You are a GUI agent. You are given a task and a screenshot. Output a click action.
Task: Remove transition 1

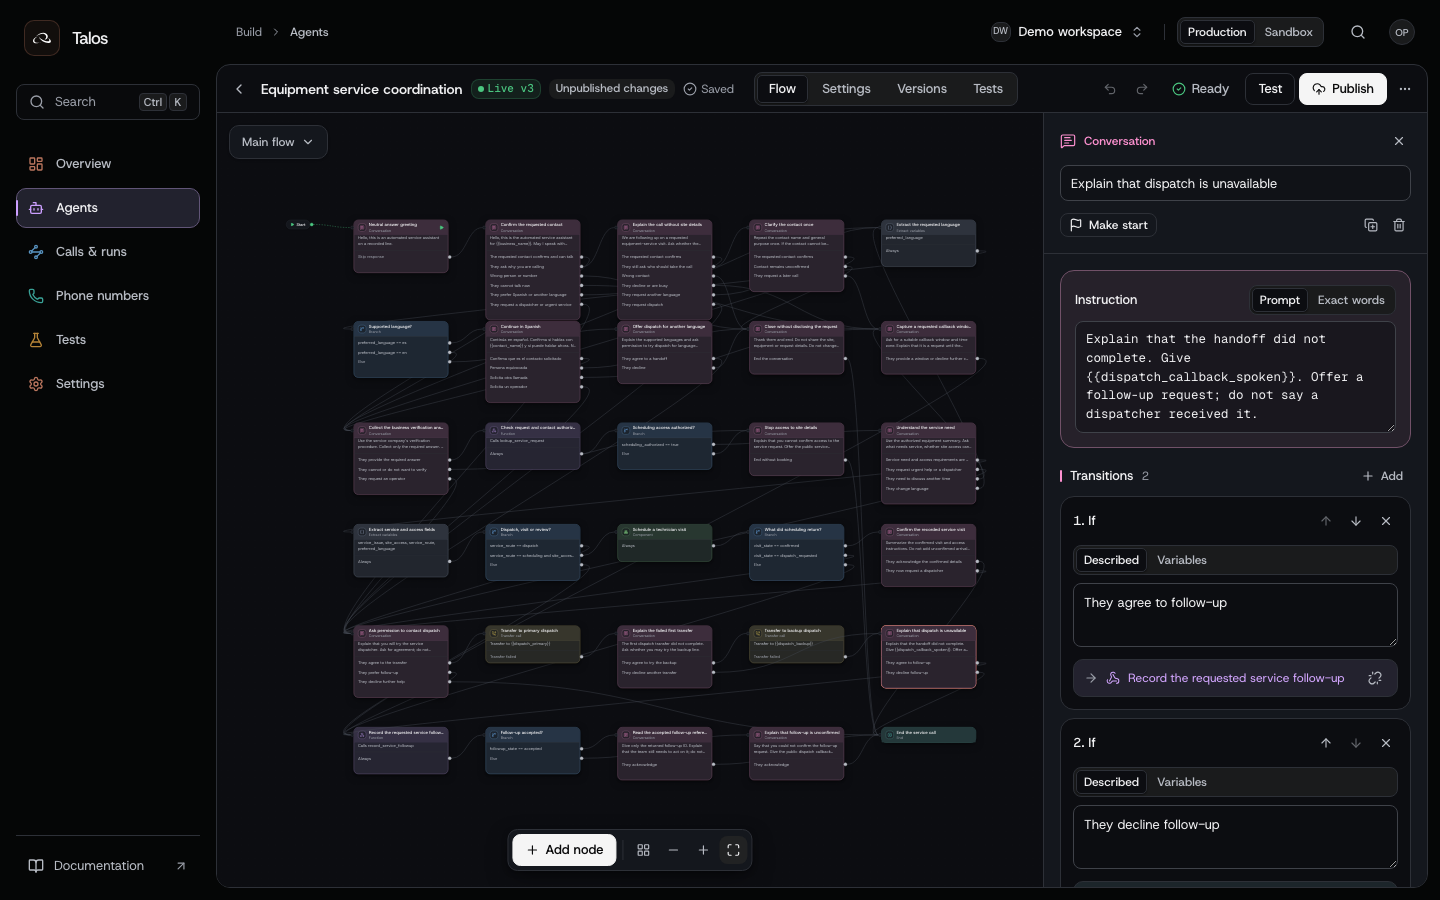(1386, 521)
